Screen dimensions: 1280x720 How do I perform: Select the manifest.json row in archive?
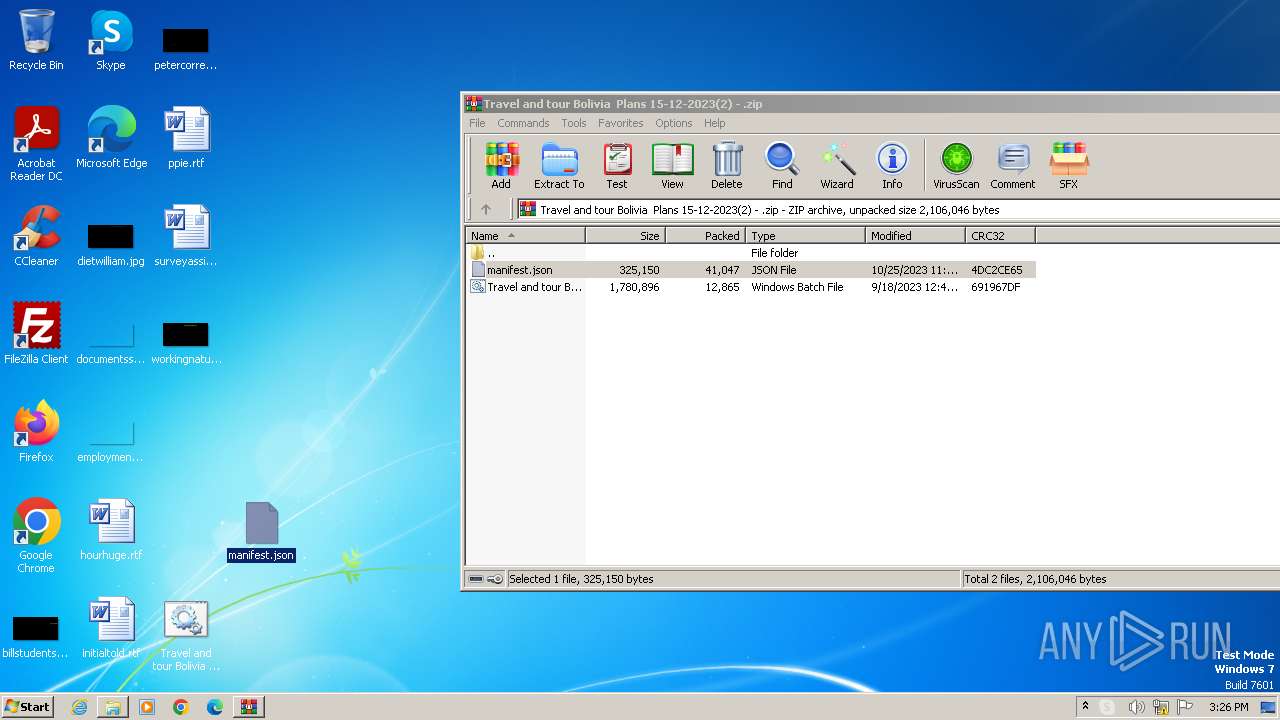click(x=751, y=270)
